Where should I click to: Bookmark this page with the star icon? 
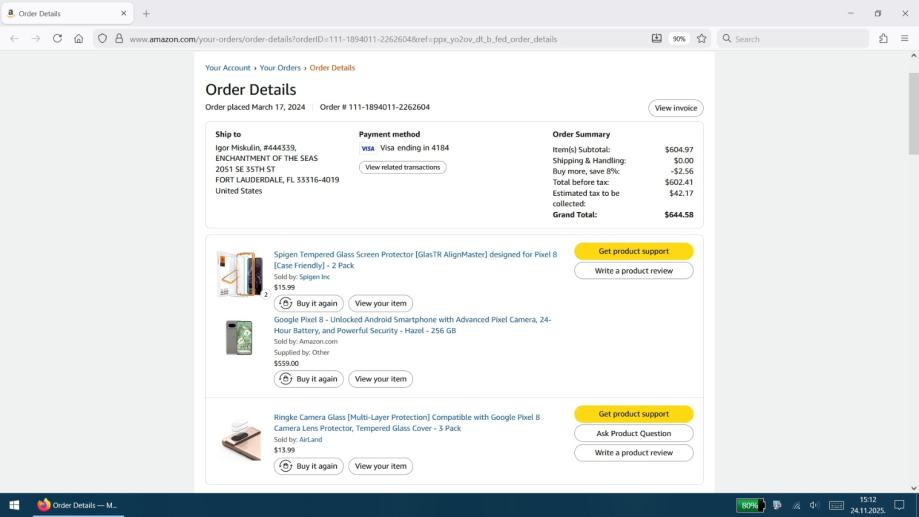pyautogui.click(x=702, y=39)
